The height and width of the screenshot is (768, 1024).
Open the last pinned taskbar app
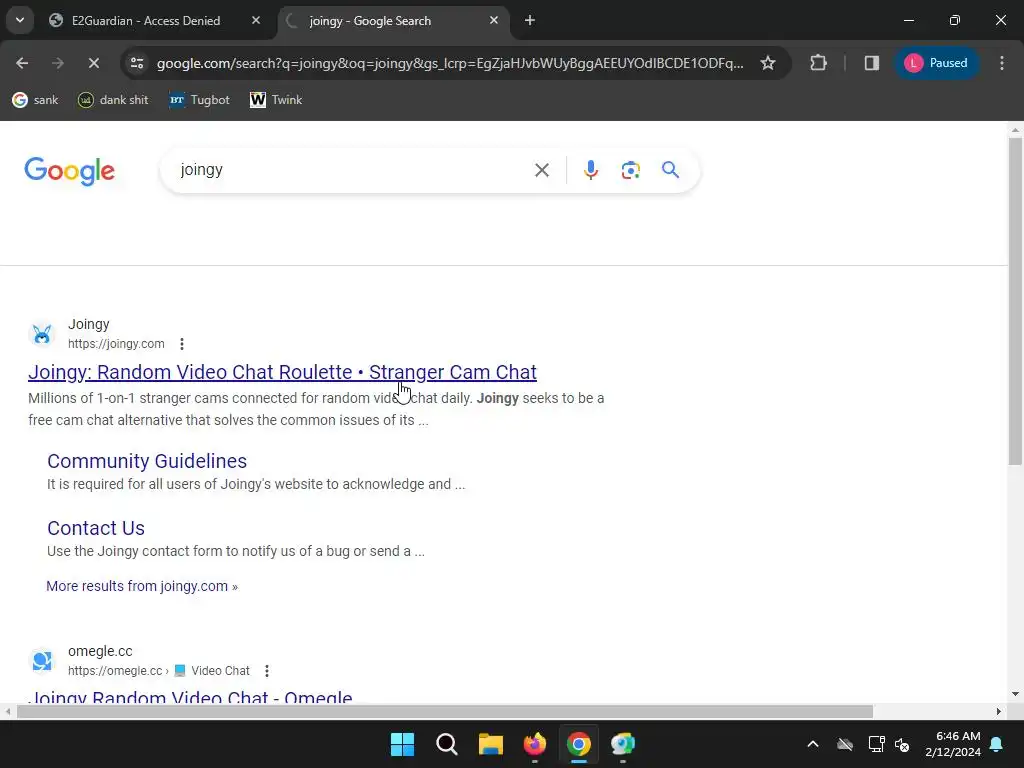[623, 744]
